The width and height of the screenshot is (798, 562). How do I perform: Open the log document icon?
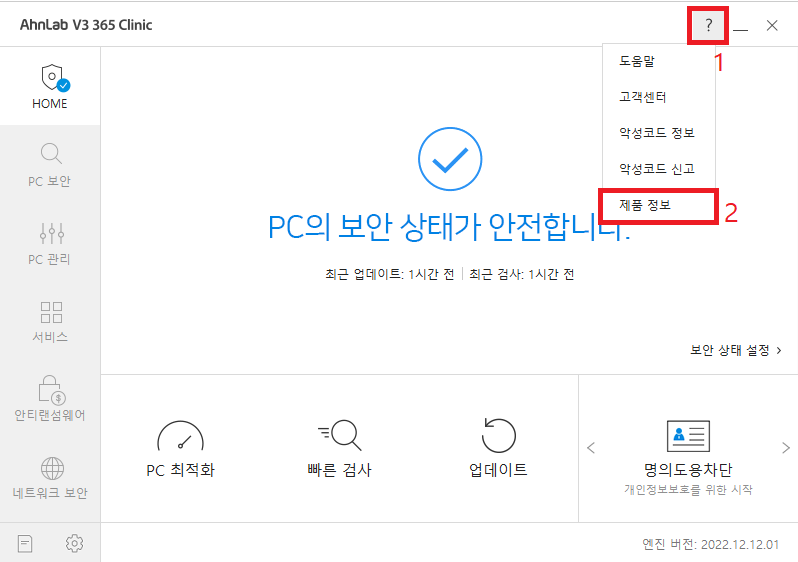pyautogui.click(x=24, y=543)
